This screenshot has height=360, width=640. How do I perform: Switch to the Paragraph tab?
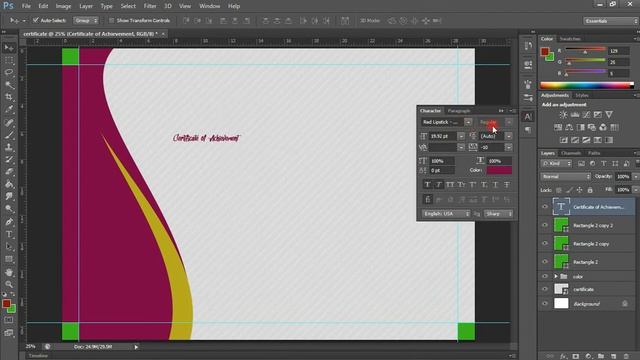[459, 111]
